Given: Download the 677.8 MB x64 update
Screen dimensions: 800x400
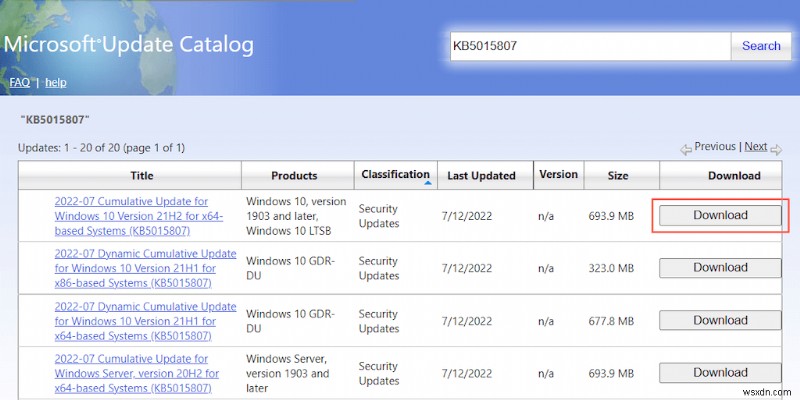Looking at the screenshot, I should point(720,320).
